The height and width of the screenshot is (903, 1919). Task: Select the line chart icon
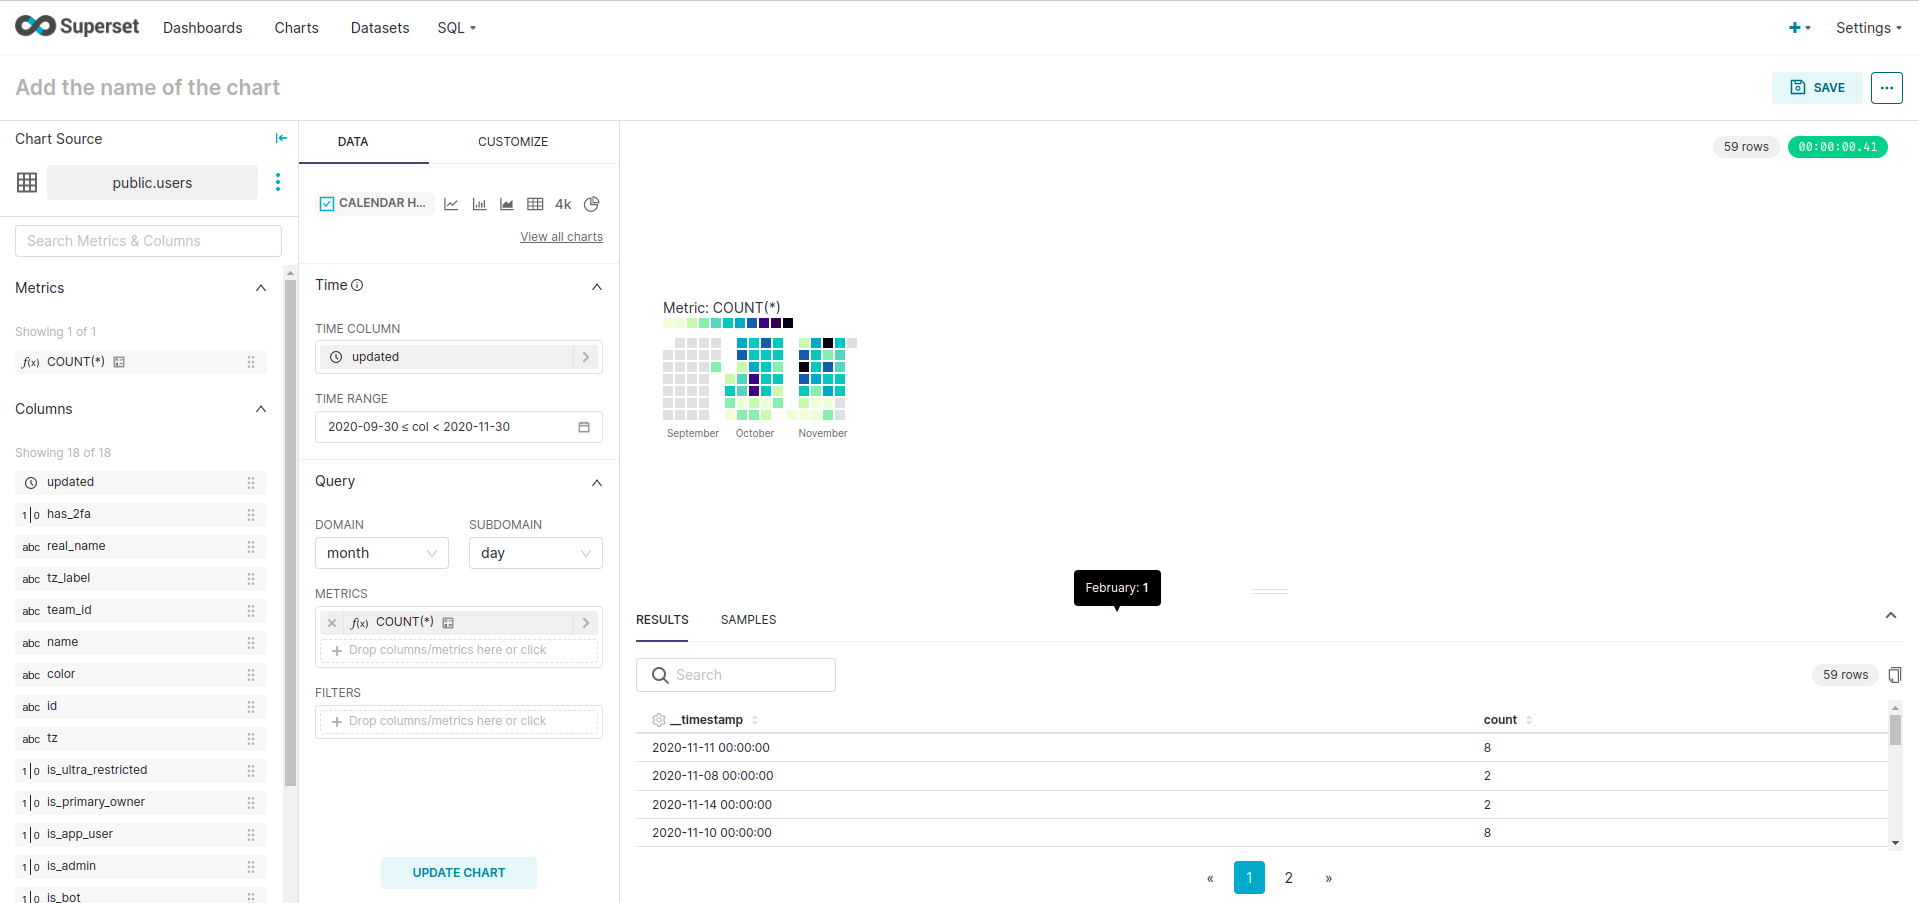[x=451, y=204]
